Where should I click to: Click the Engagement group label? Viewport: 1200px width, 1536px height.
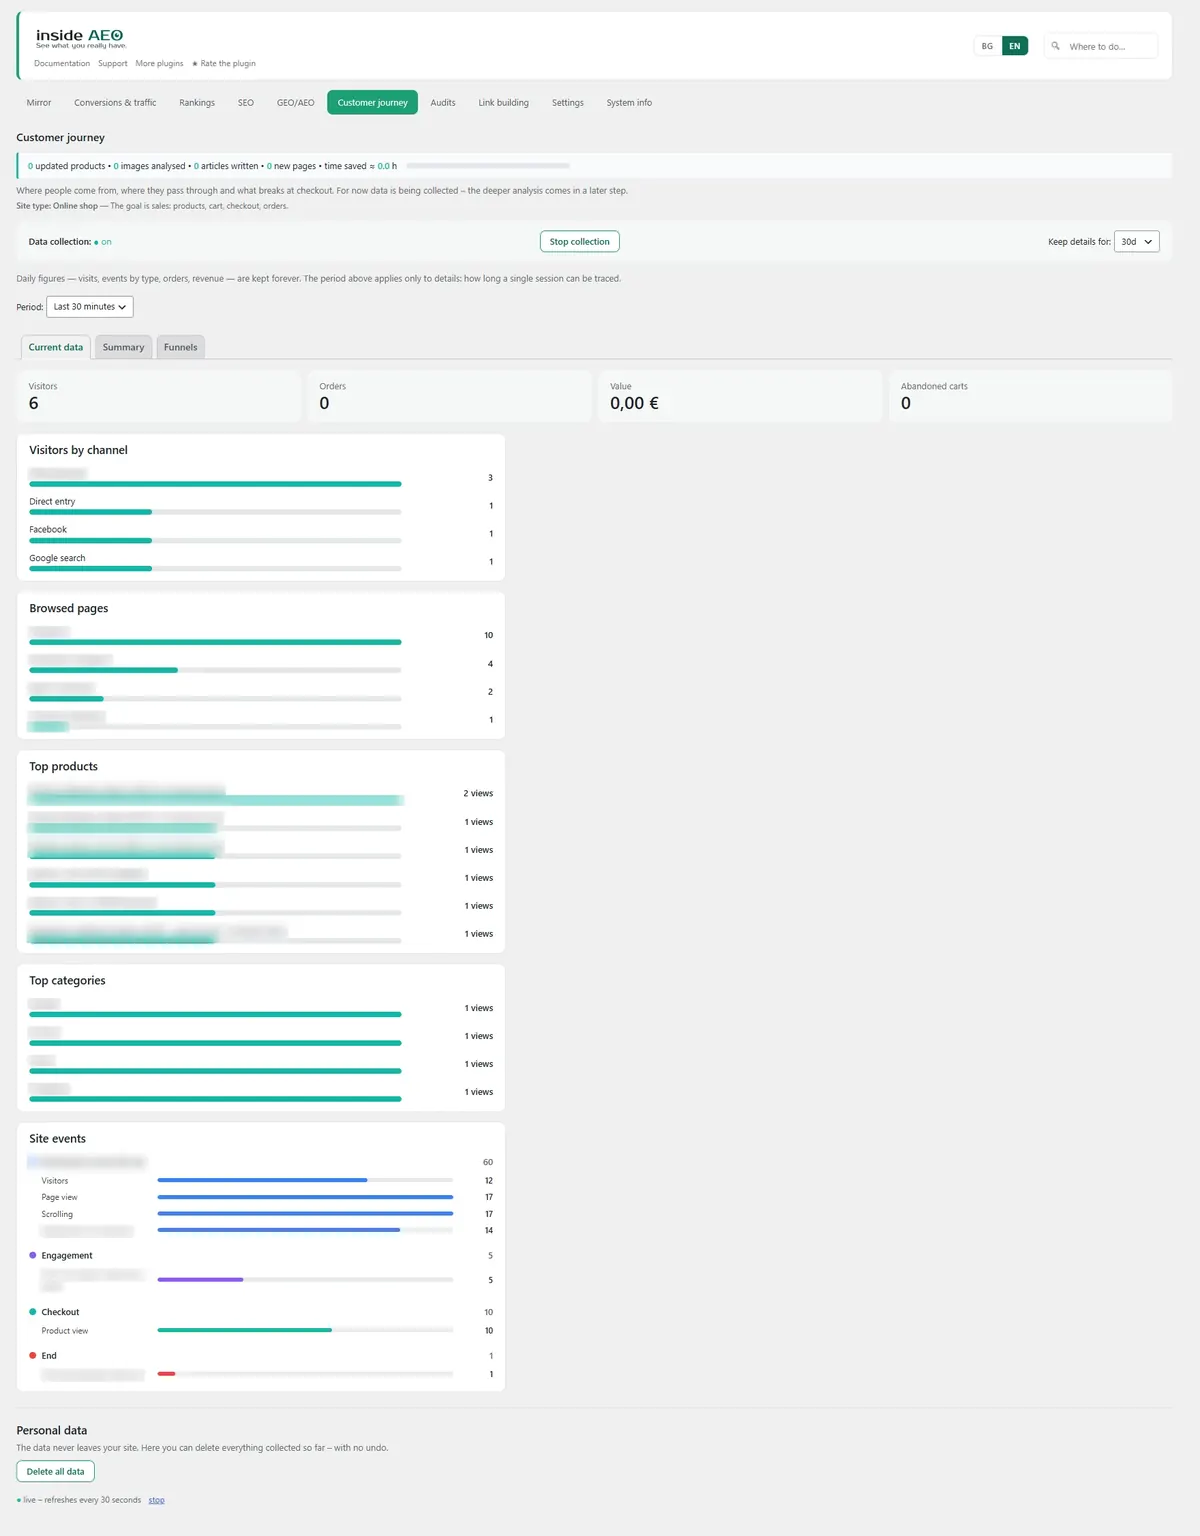[x=67, y=1255]
